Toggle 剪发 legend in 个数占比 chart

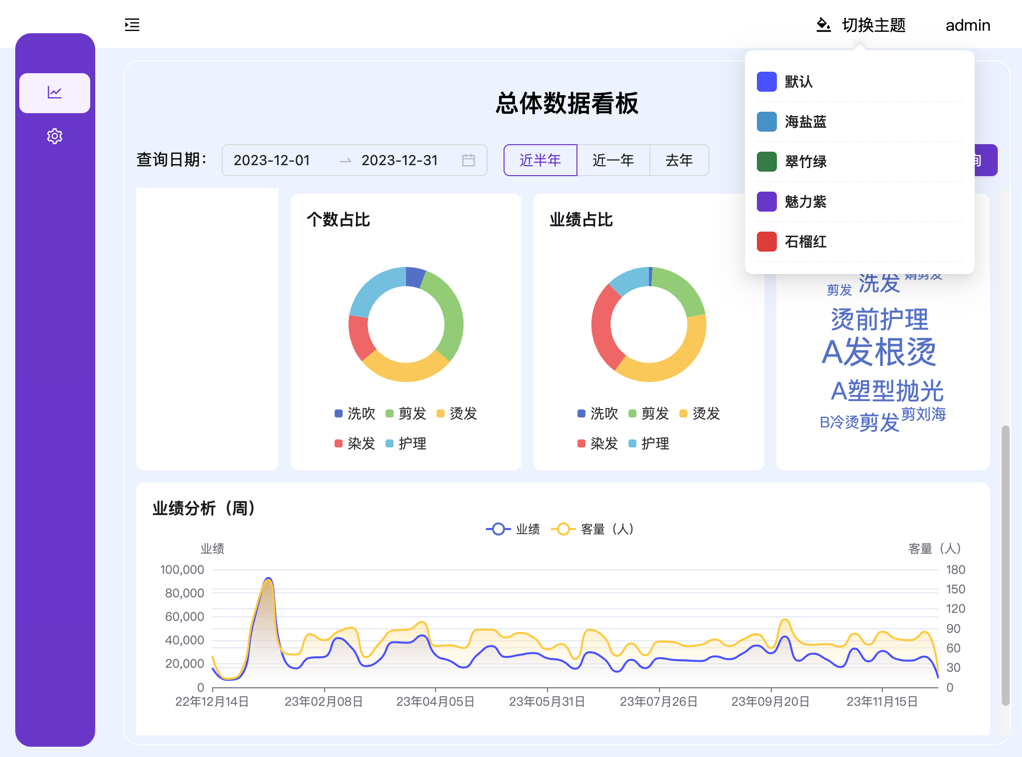405,413
